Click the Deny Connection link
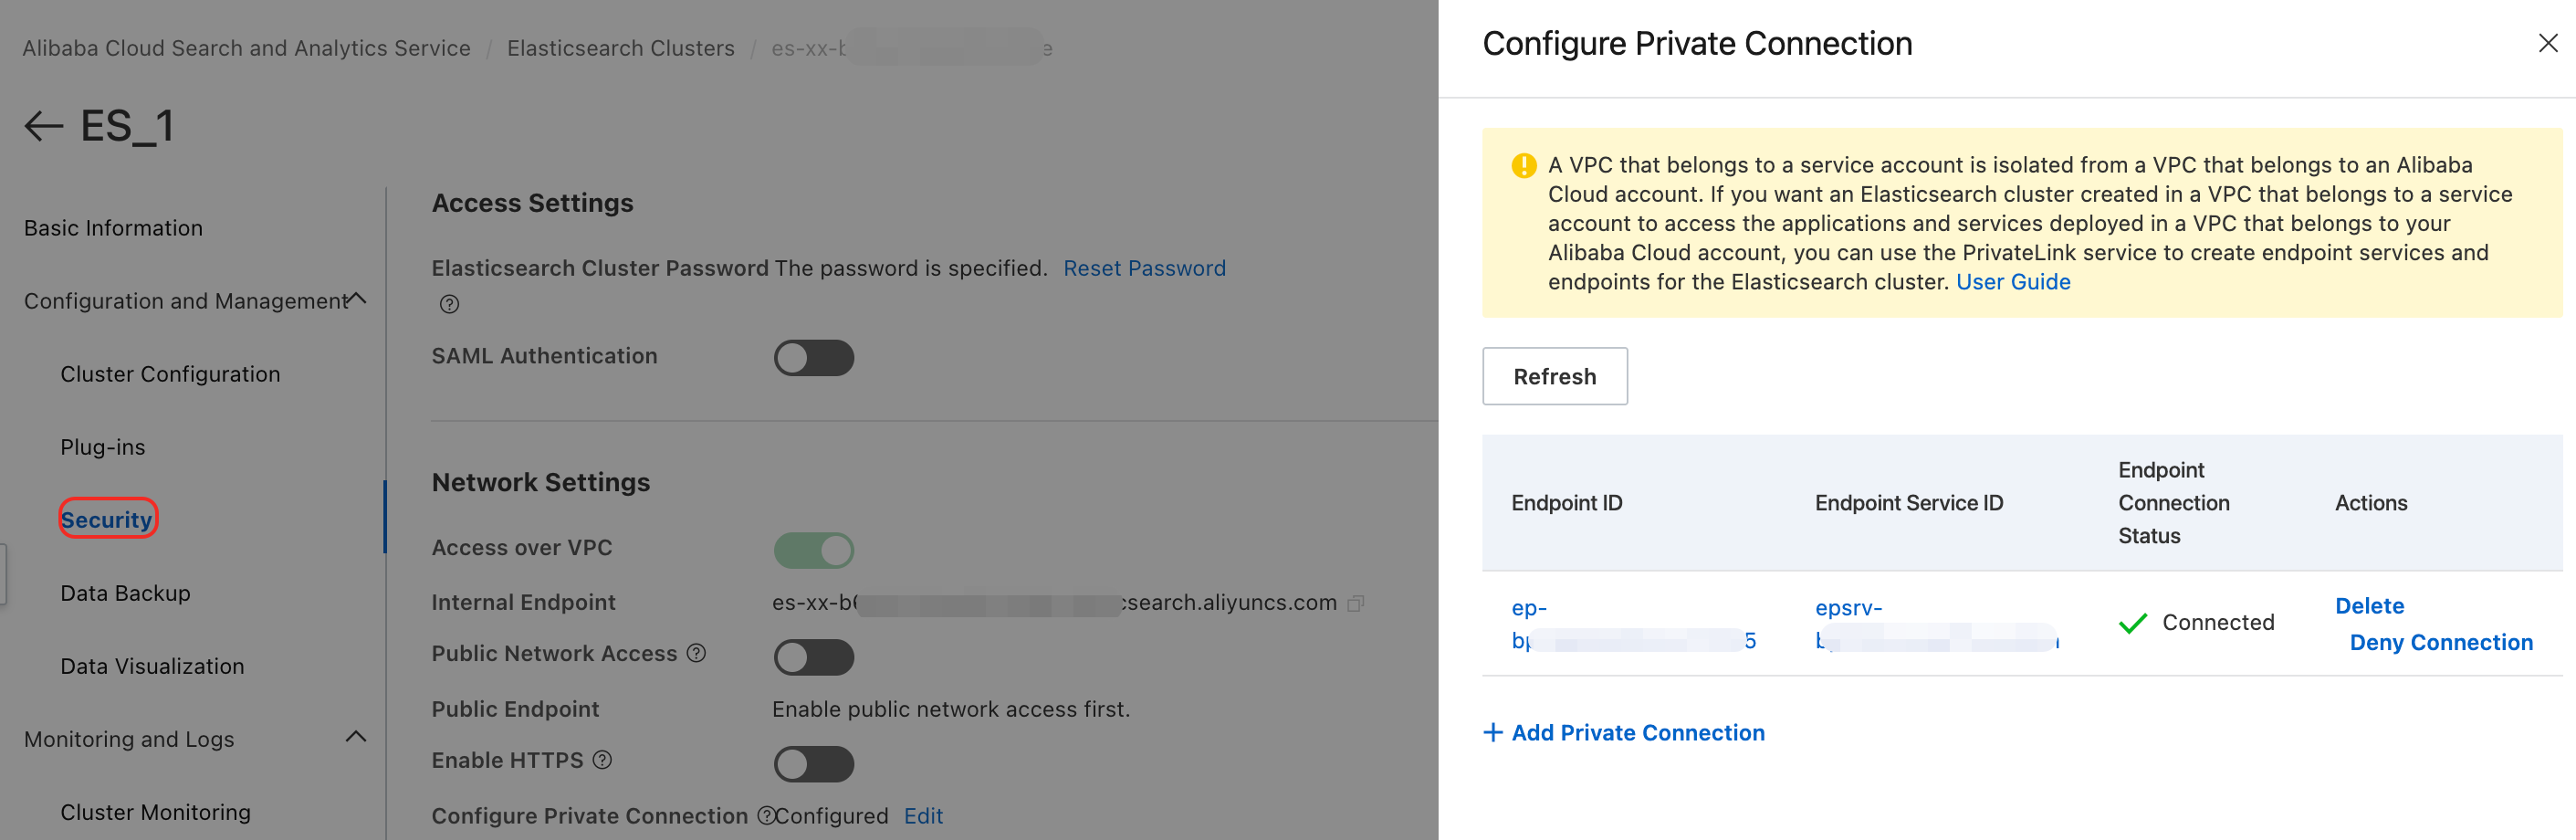2576x840 pixels. tap(2440, 642)
